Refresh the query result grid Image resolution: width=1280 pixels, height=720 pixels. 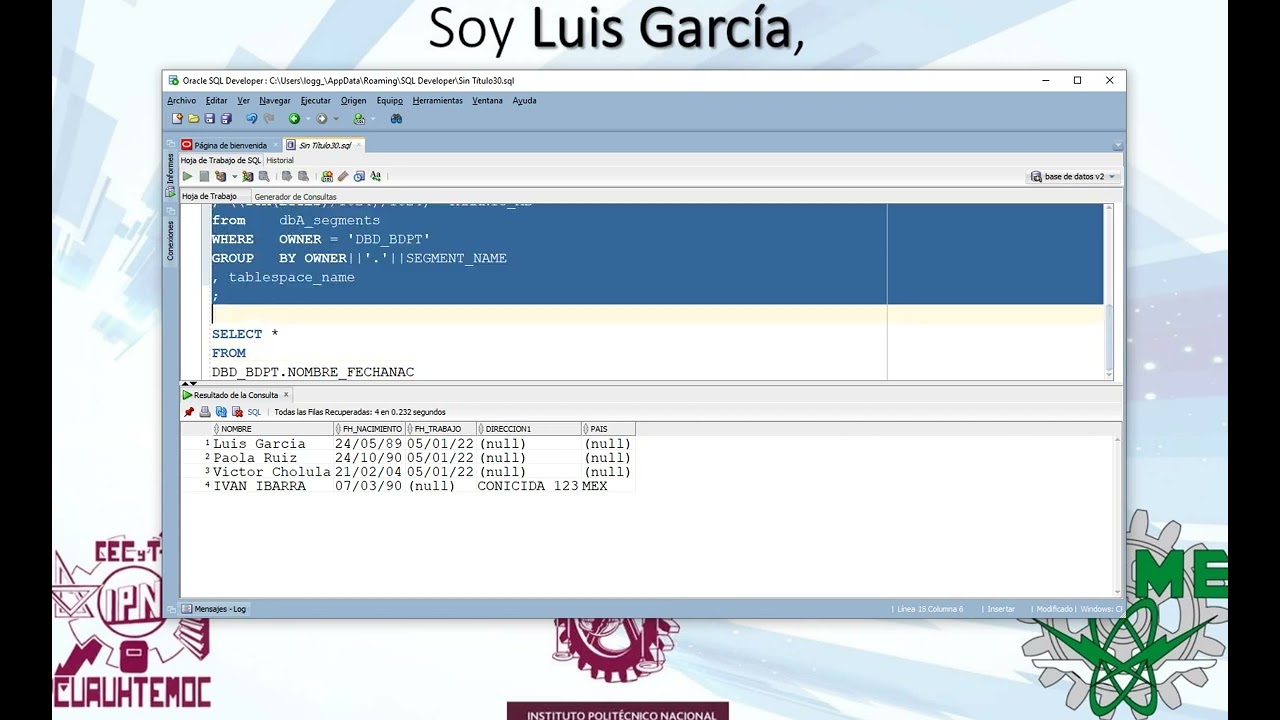click(x=221, y=412)
